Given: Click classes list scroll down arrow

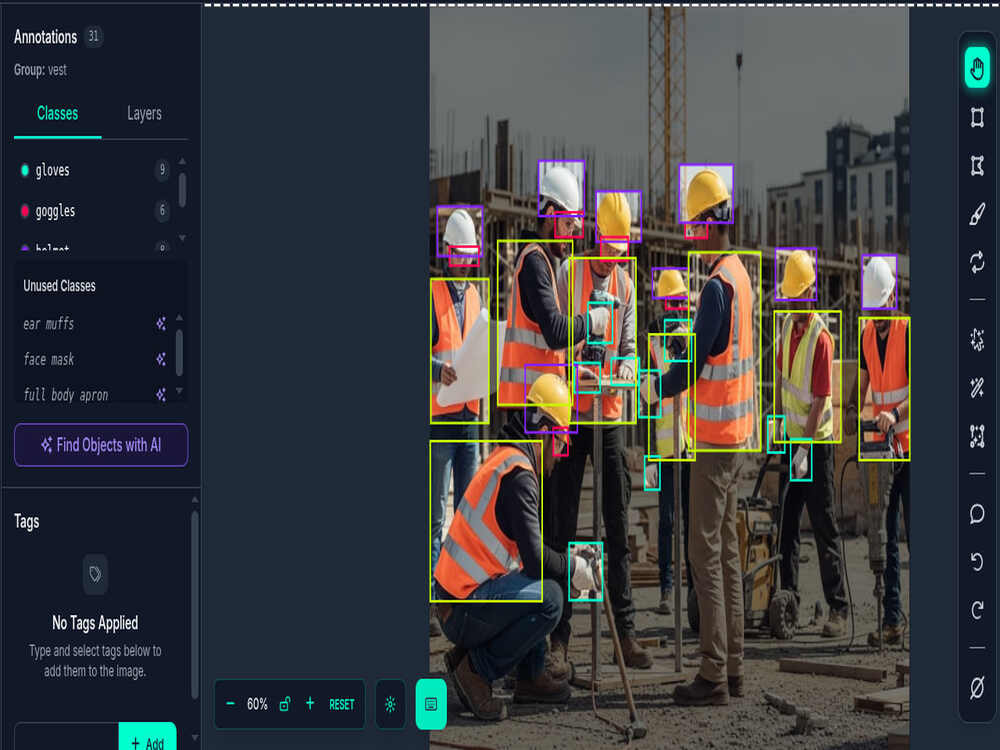Looking at the screenshot, I should click(x=182, y=237).
